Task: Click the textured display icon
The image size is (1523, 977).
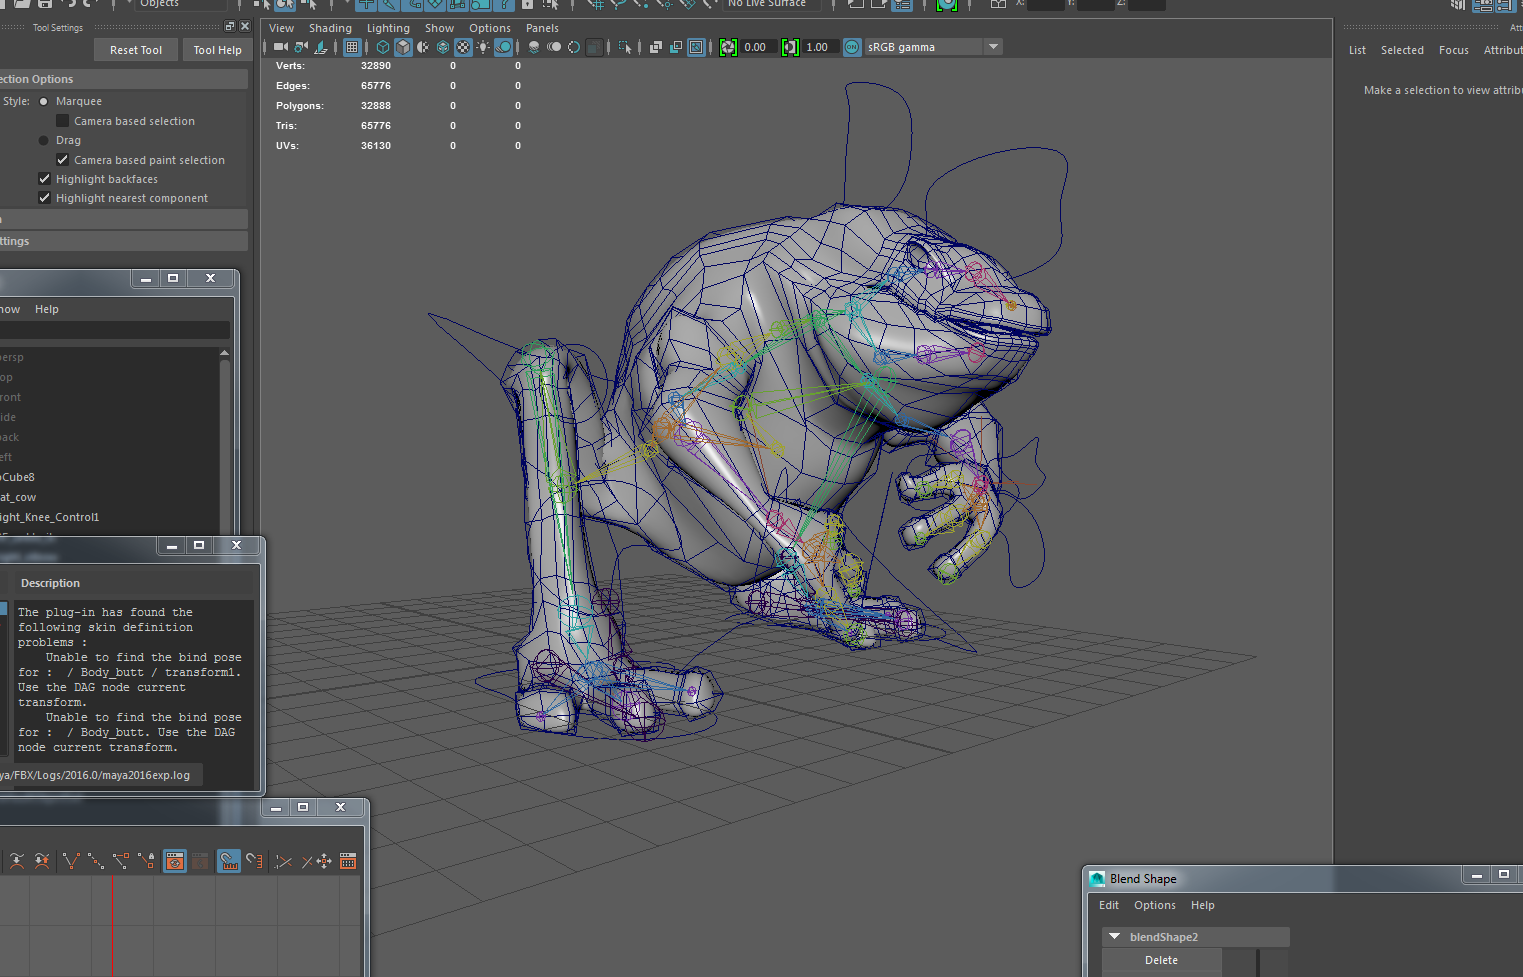Action: (463, 47)
